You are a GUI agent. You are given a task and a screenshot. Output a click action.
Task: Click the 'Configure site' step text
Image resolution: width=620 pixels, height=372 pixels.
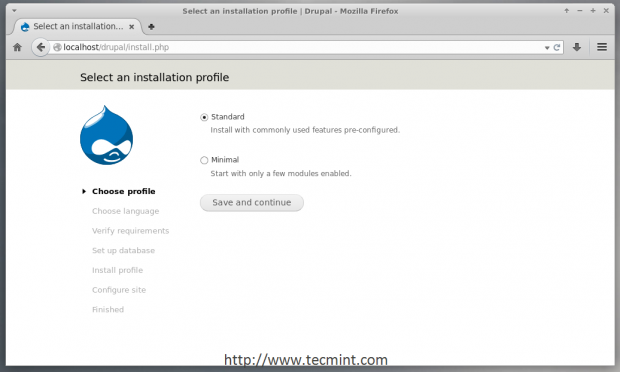pyautogui.click(x=119, y=290)
